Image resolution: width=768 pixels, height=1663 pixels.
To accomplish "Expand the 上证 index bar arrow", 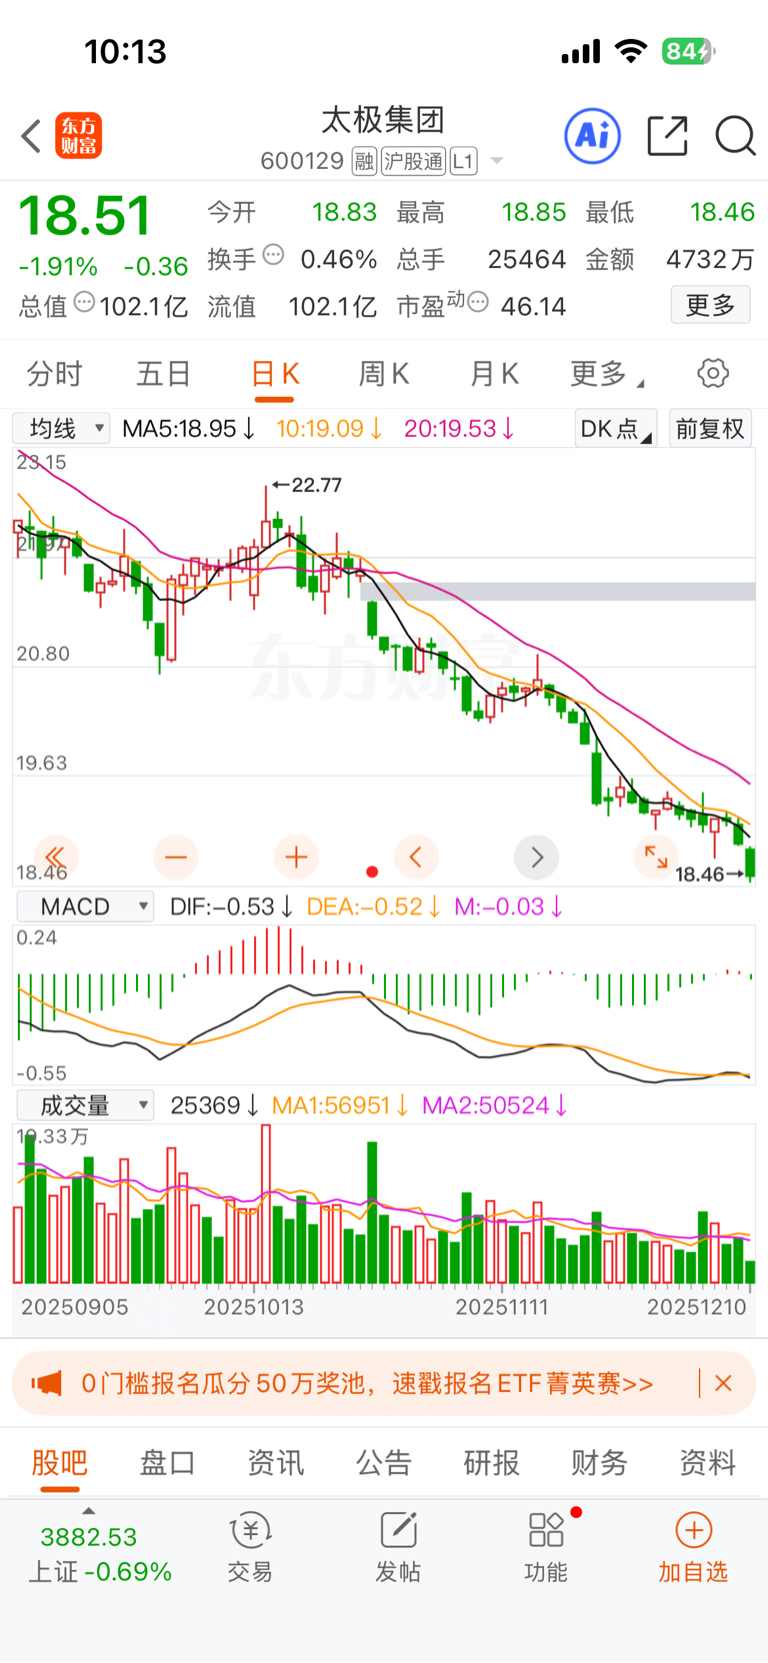I will coord(88,1511).
